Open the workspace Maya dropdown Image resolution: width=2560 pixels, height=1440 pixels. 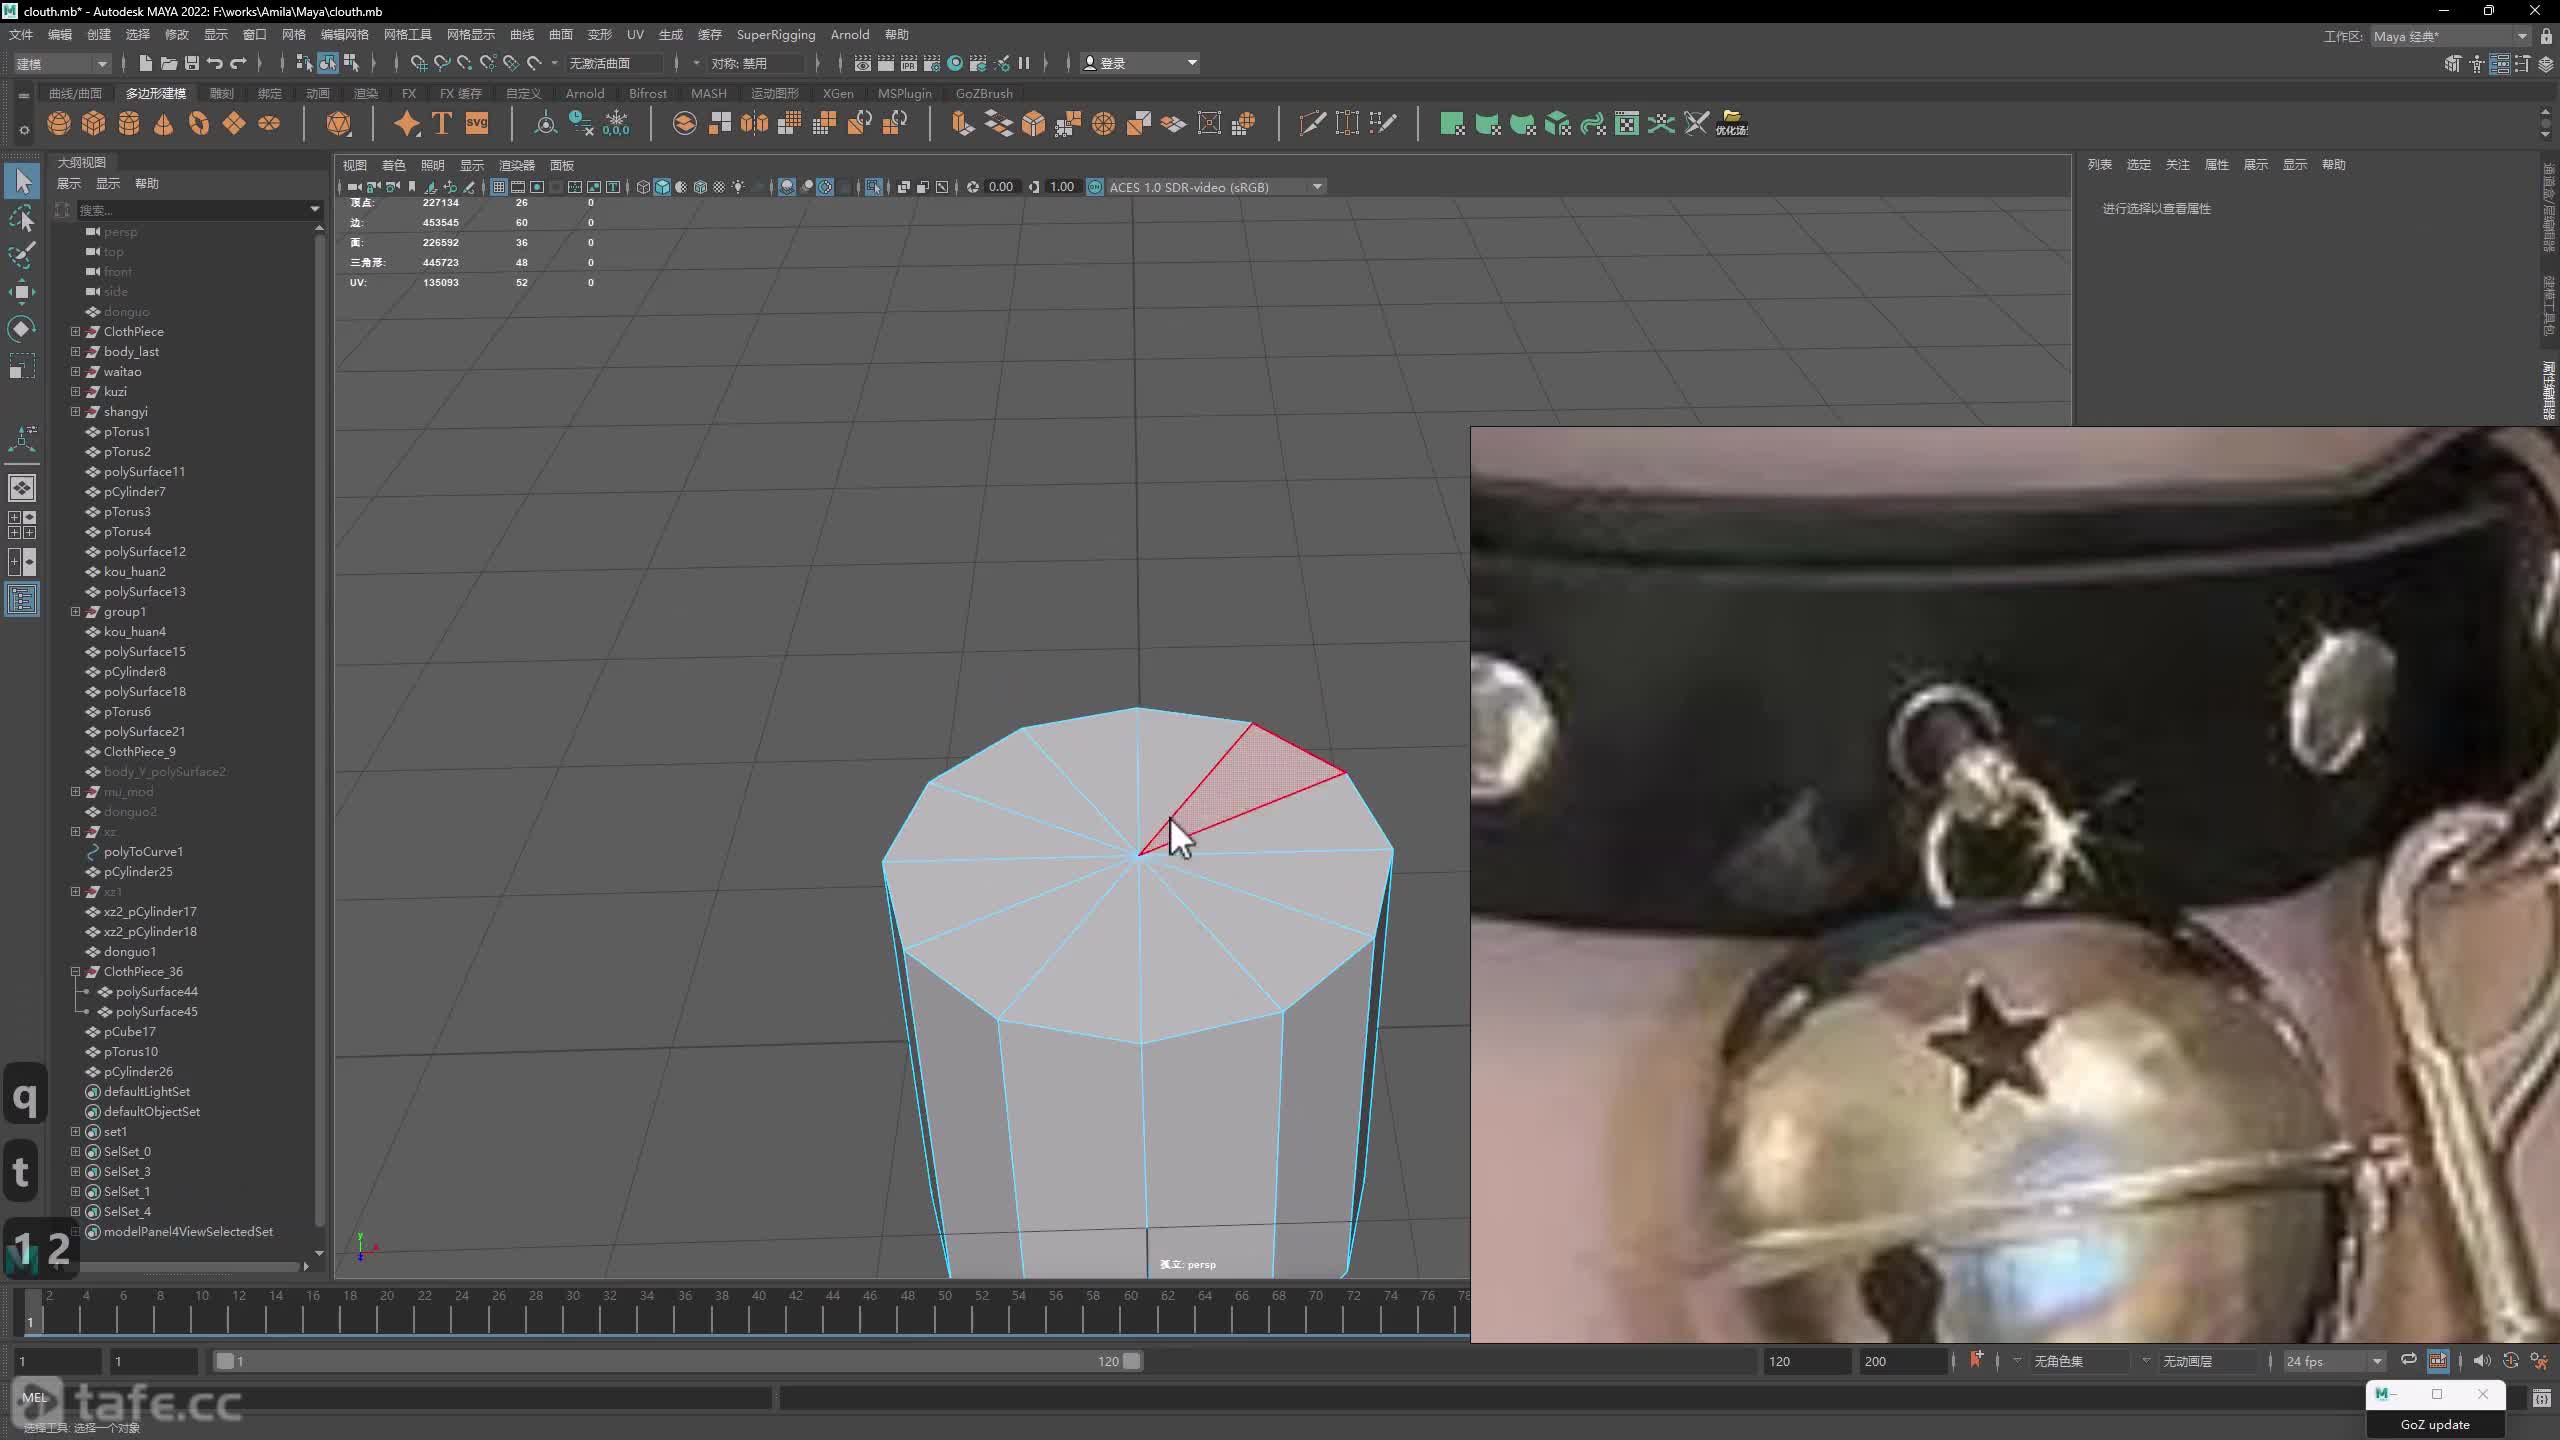pos(2450,36)
